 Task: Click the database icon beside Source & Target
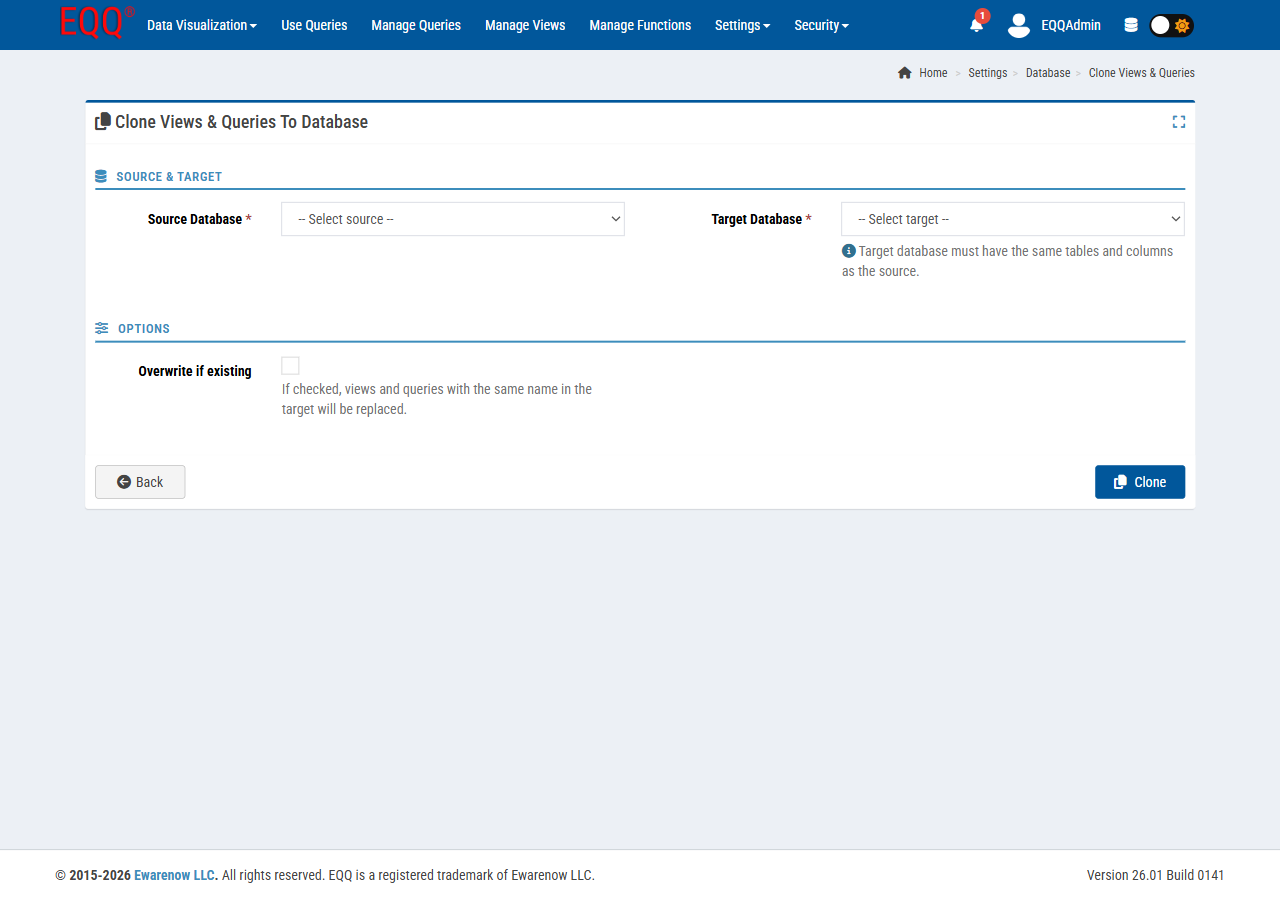tap(101, 175)
